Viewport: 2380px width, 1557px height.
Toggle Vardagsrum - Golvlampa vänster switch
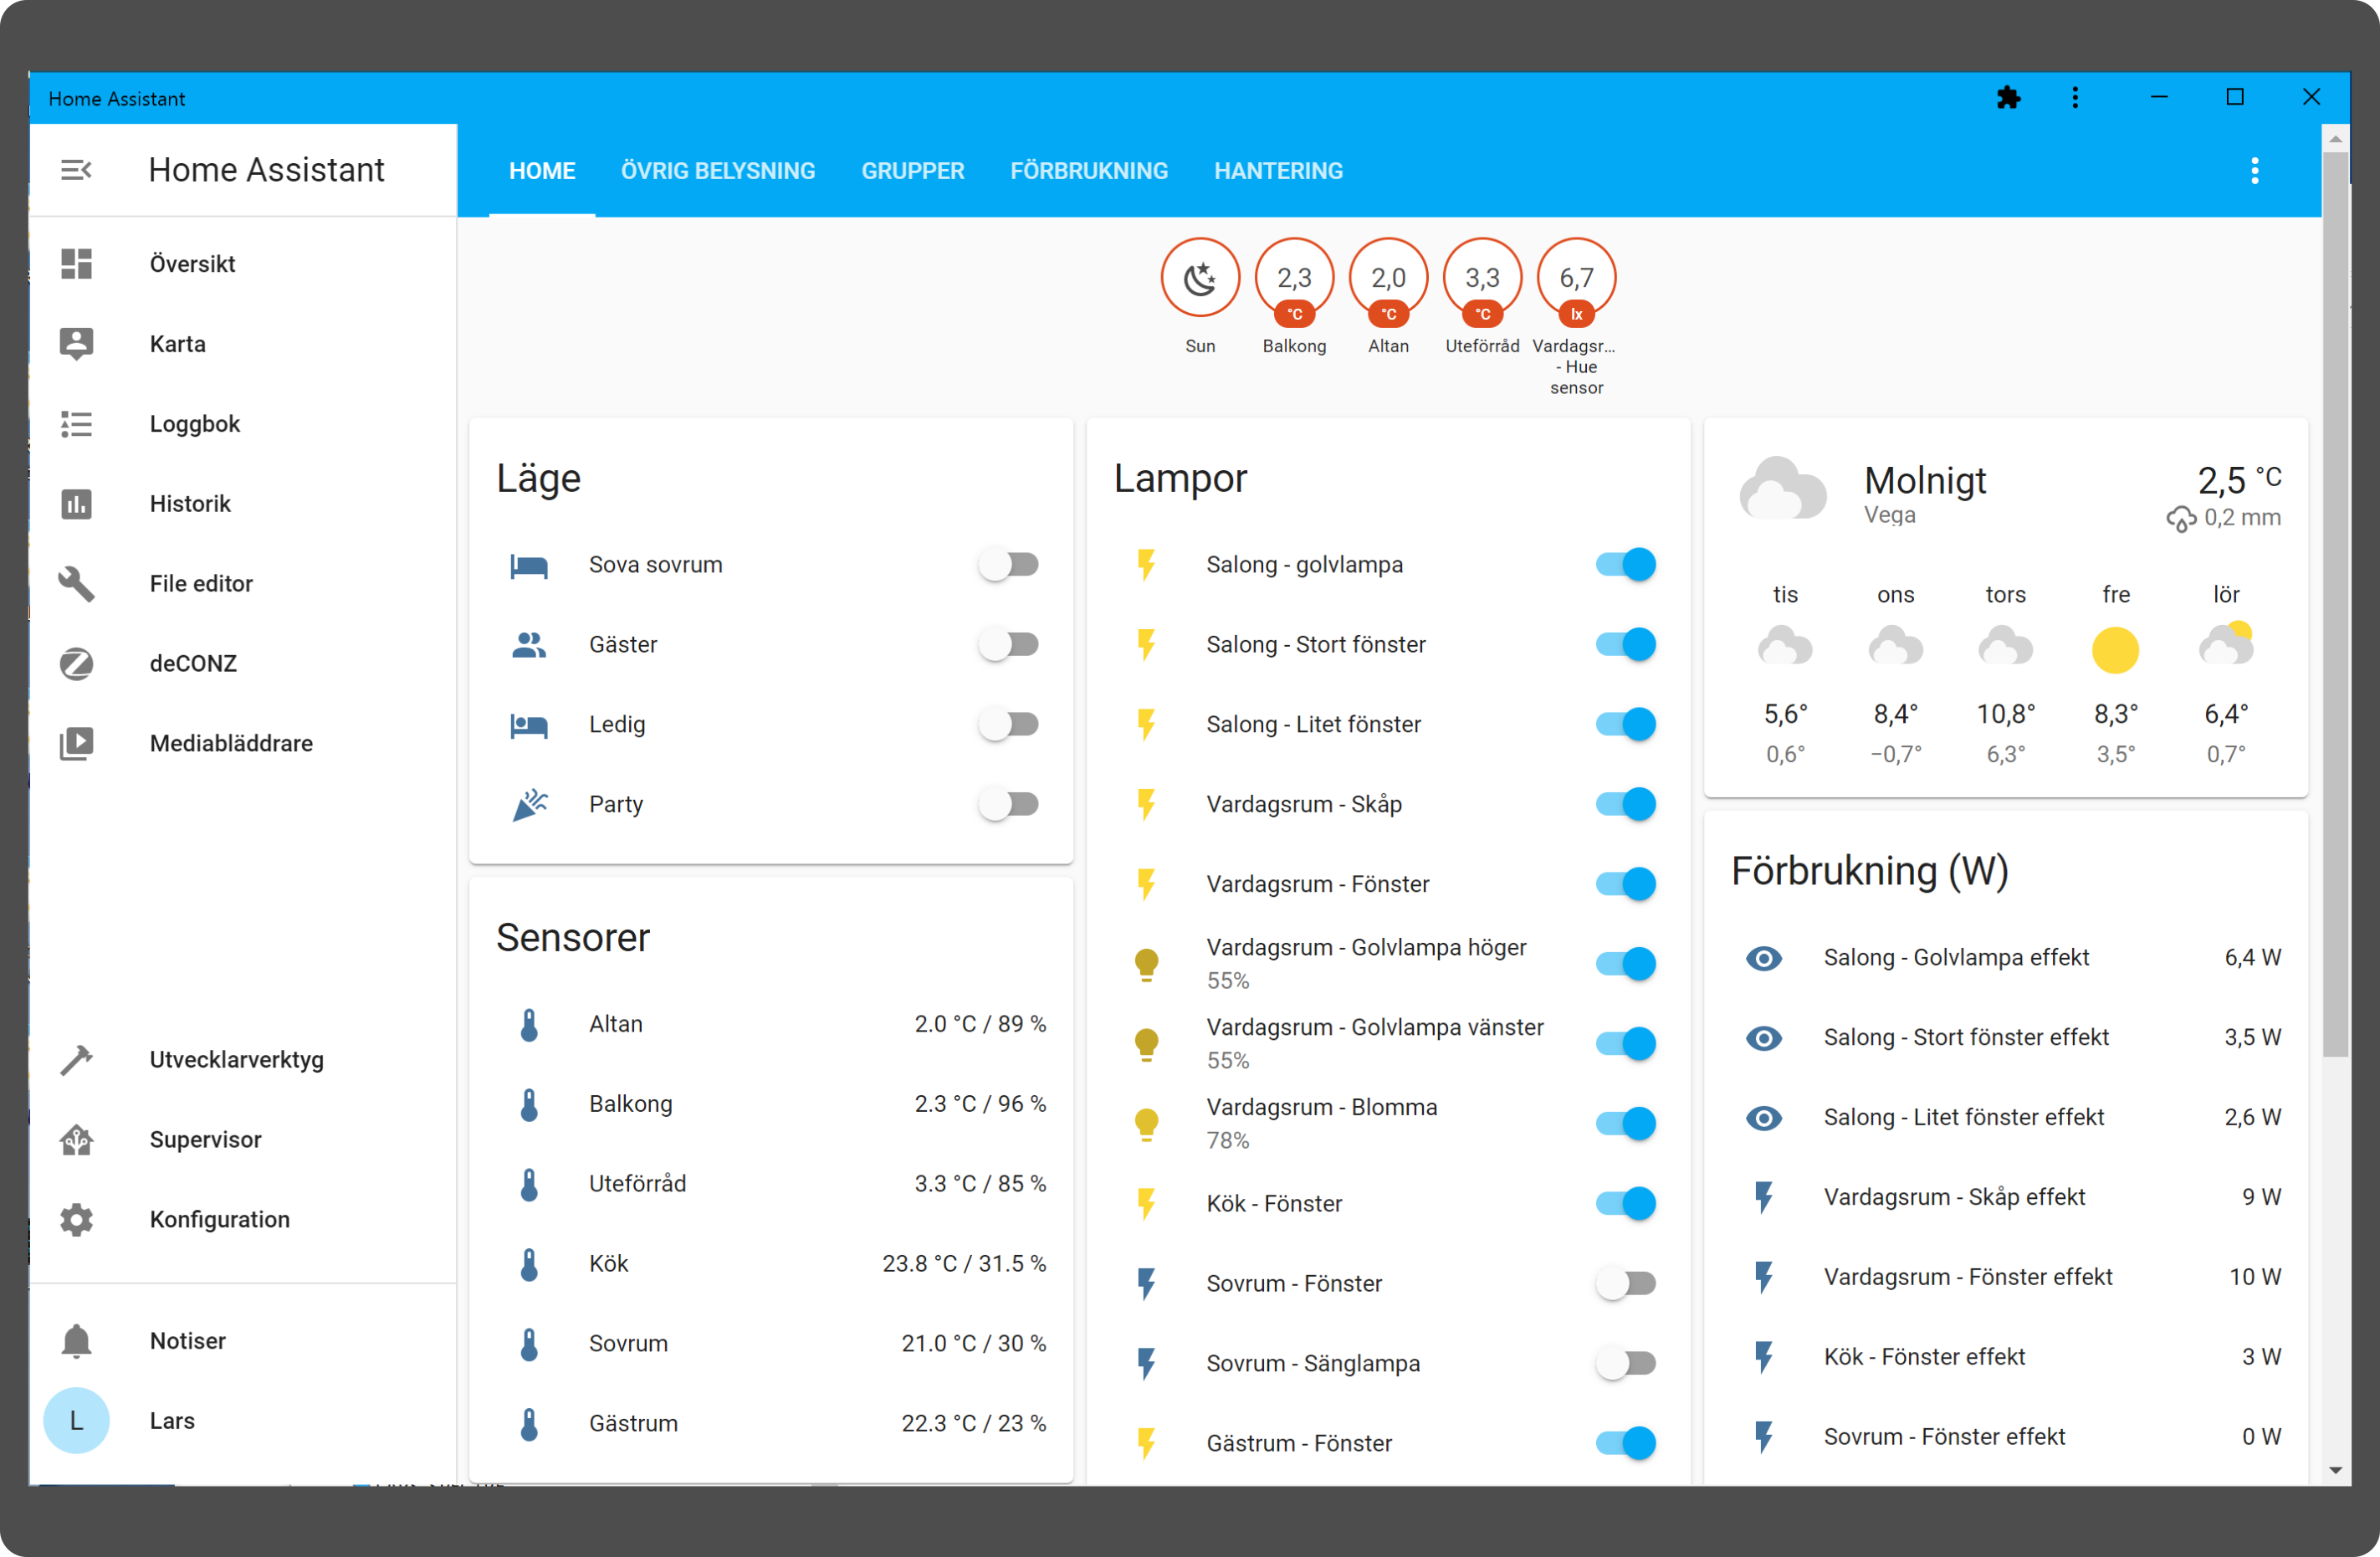pos(1626,1044)
